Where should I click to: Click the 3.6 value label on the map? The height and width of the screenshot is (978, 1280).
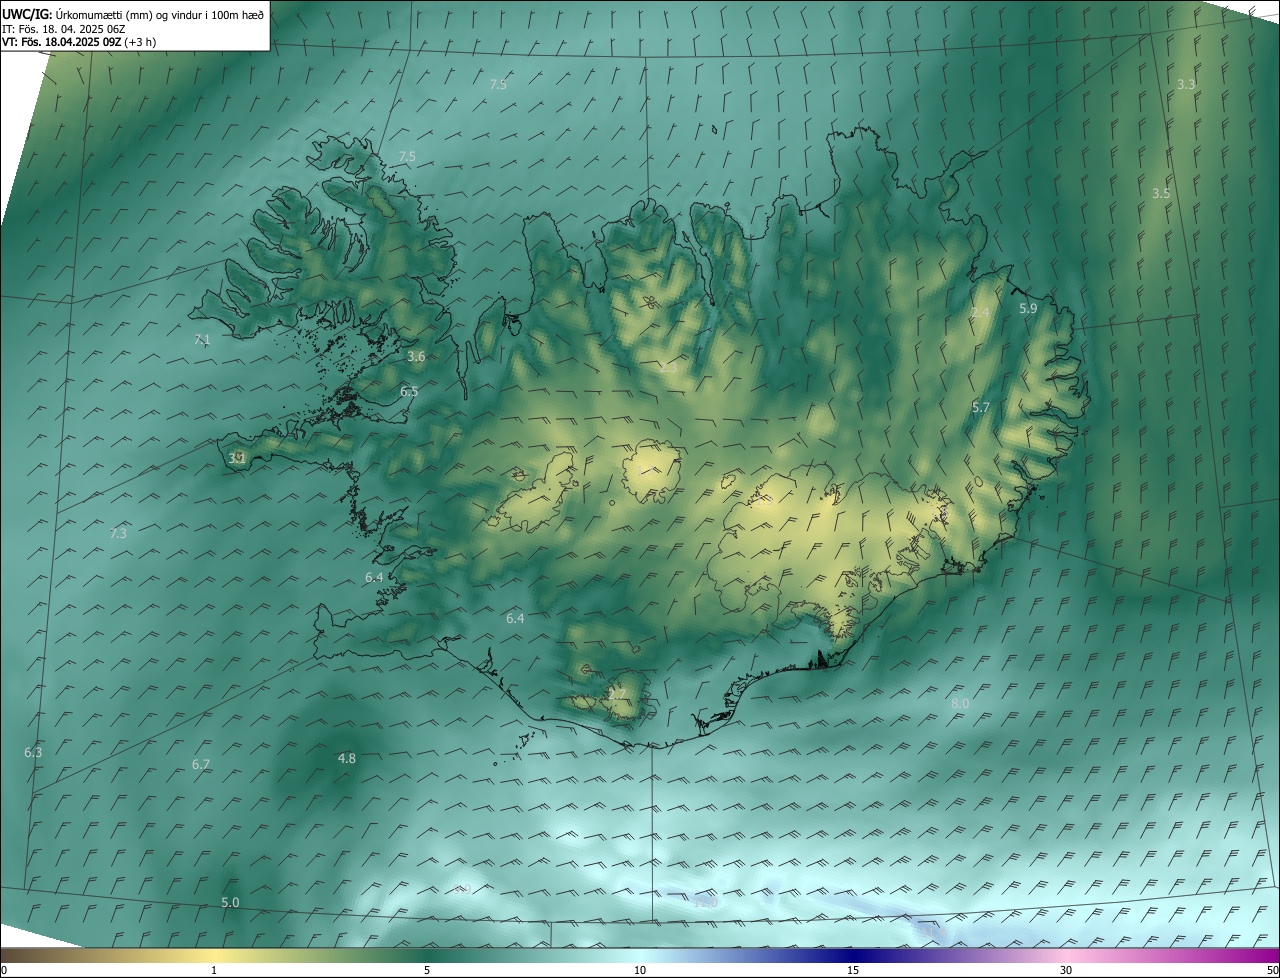pos(417,357)
